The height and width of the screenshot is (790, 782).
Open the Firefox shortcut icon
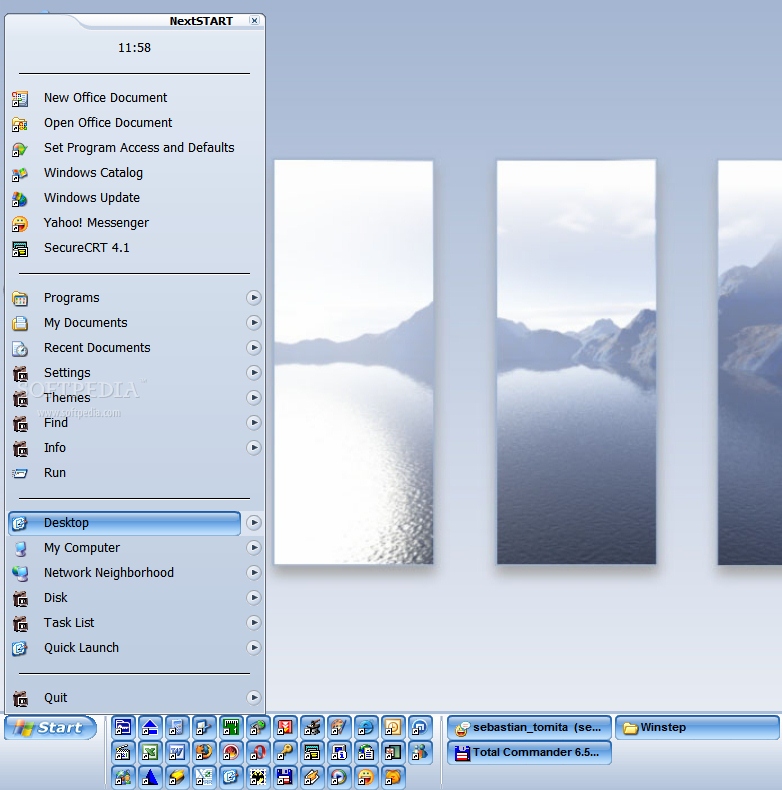point(204,752)
